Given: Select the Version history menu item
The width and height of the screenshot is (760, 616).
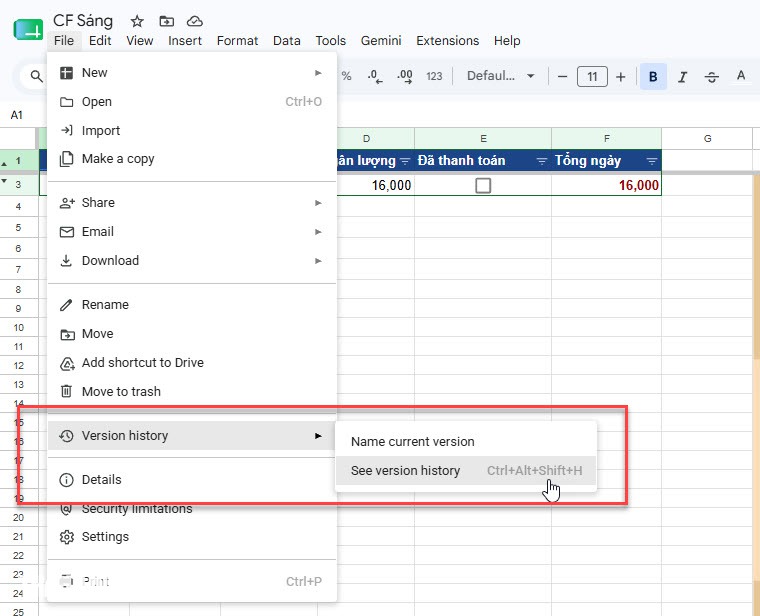Looking at the screenshot, I should (192, 436).
